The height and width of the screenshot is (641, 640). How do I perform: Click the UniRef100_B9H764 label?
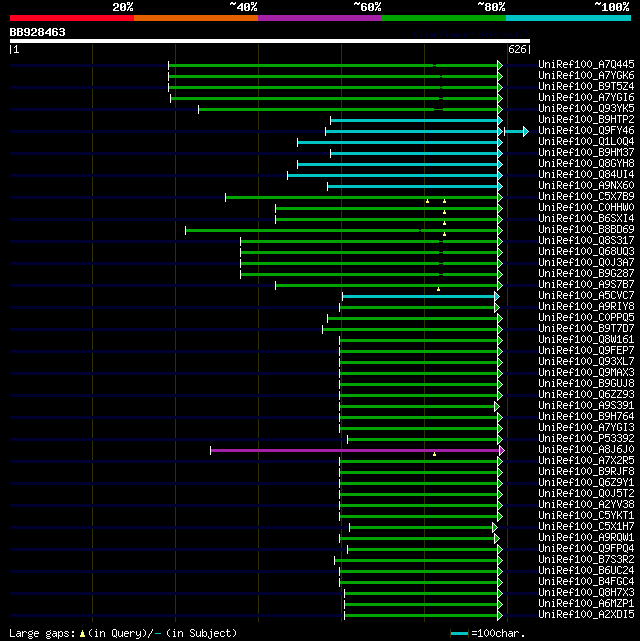tap(586, 417)
